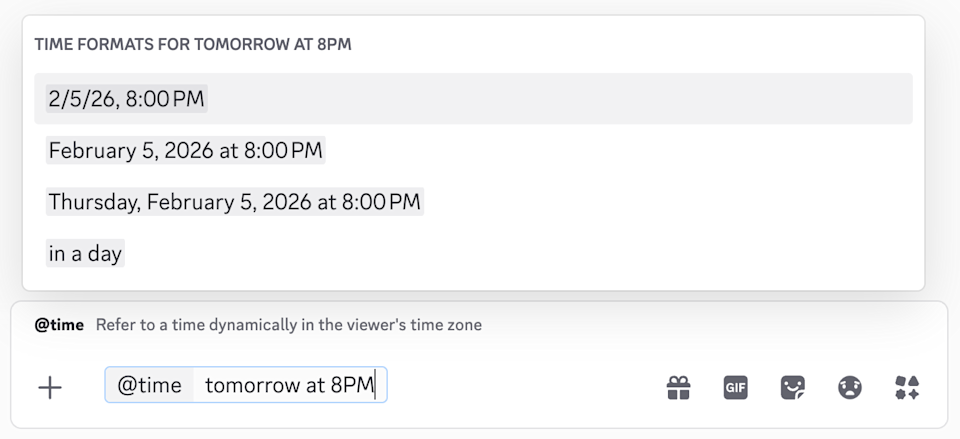Screen dimensions: 960x439
Task: Open the GIF picker
Action: pyautogui.click(x=735, y=388)
